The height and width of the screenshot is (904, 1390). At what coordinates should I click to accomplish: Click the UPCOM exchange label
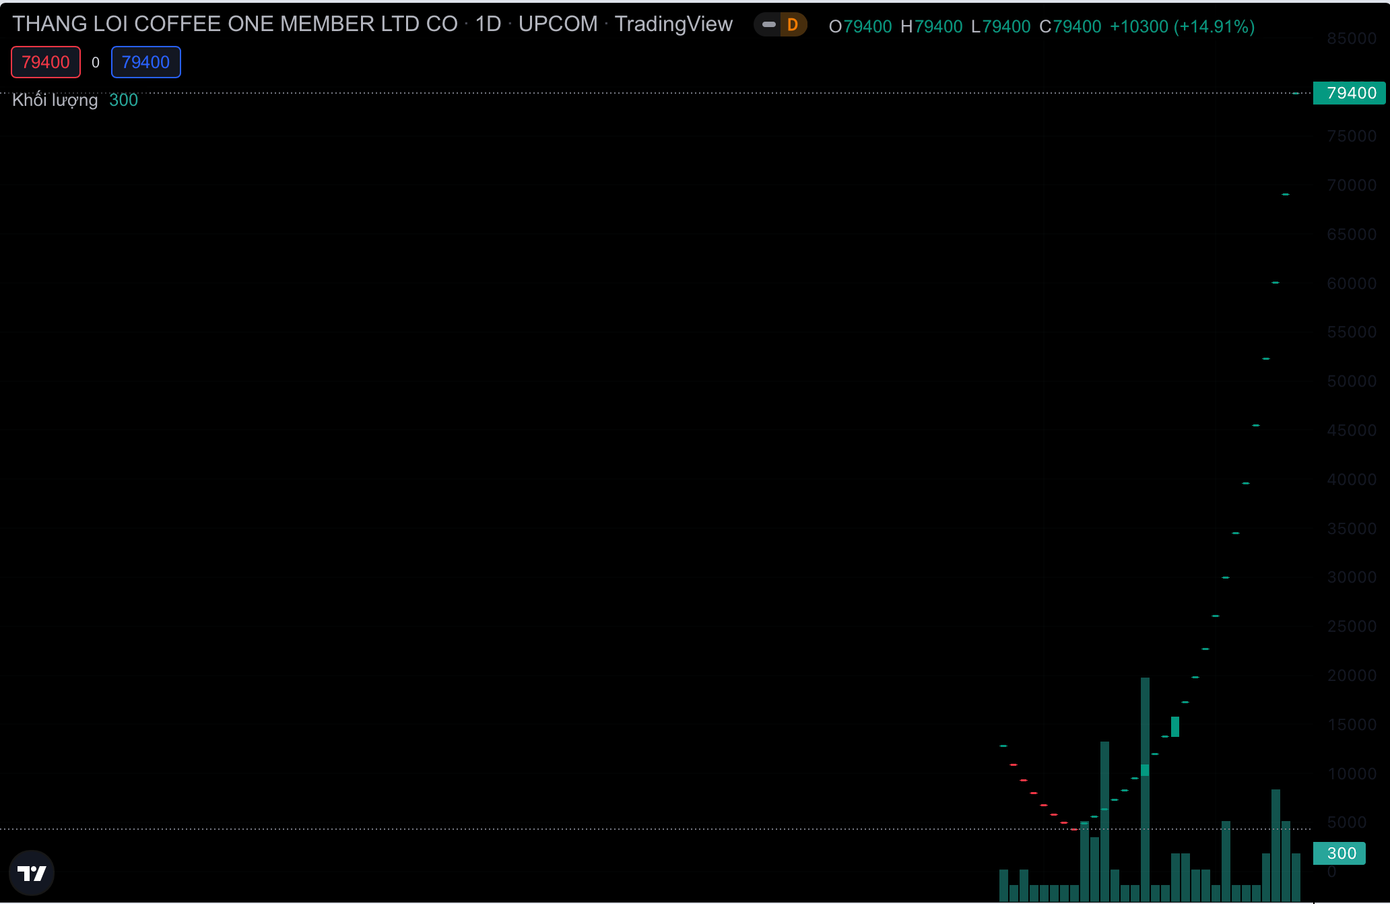coord(557,24)
